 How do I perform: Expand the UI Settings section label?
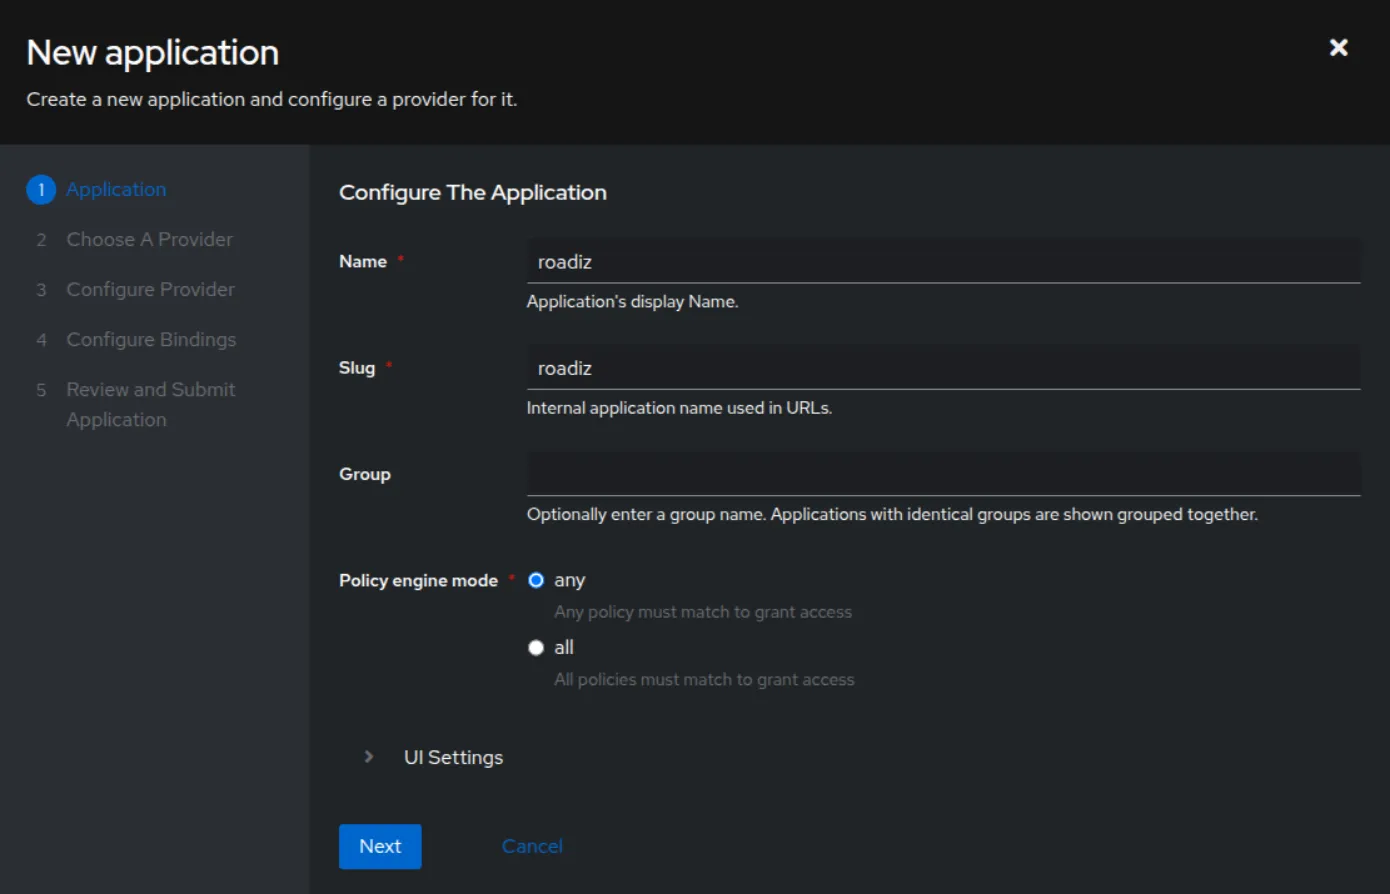pos(453,757)
